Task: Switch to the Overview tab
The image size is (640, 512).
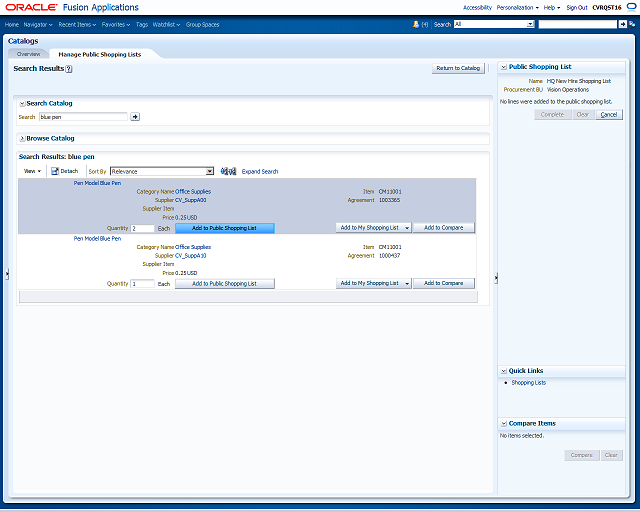Action: (29, 54)
